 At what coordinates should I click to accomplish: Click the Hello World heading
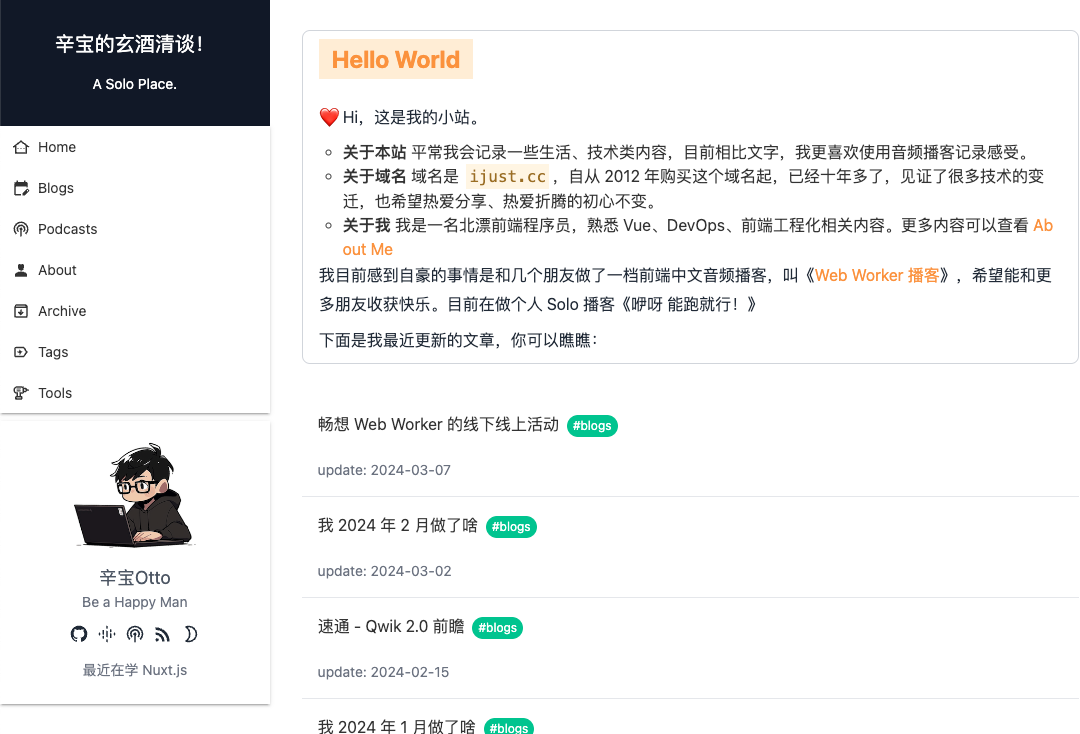pyautogui.click(x=396, y=60)
